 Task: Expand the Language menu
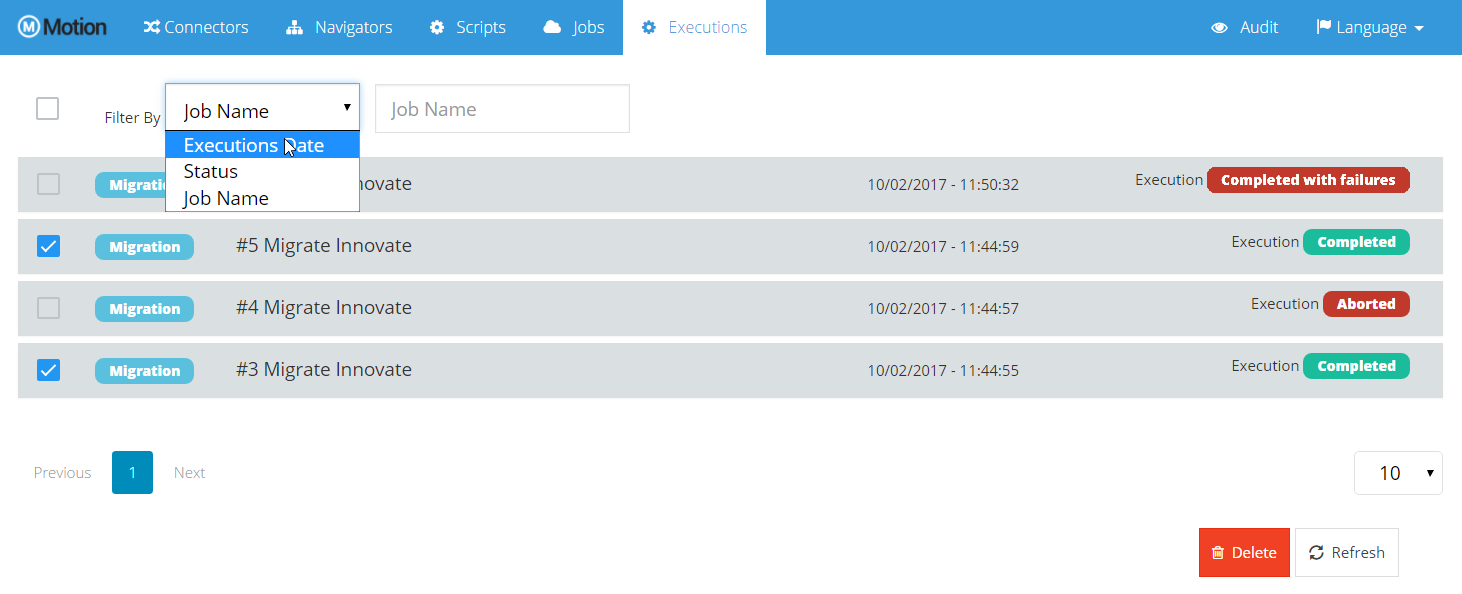coord(1370,27)
